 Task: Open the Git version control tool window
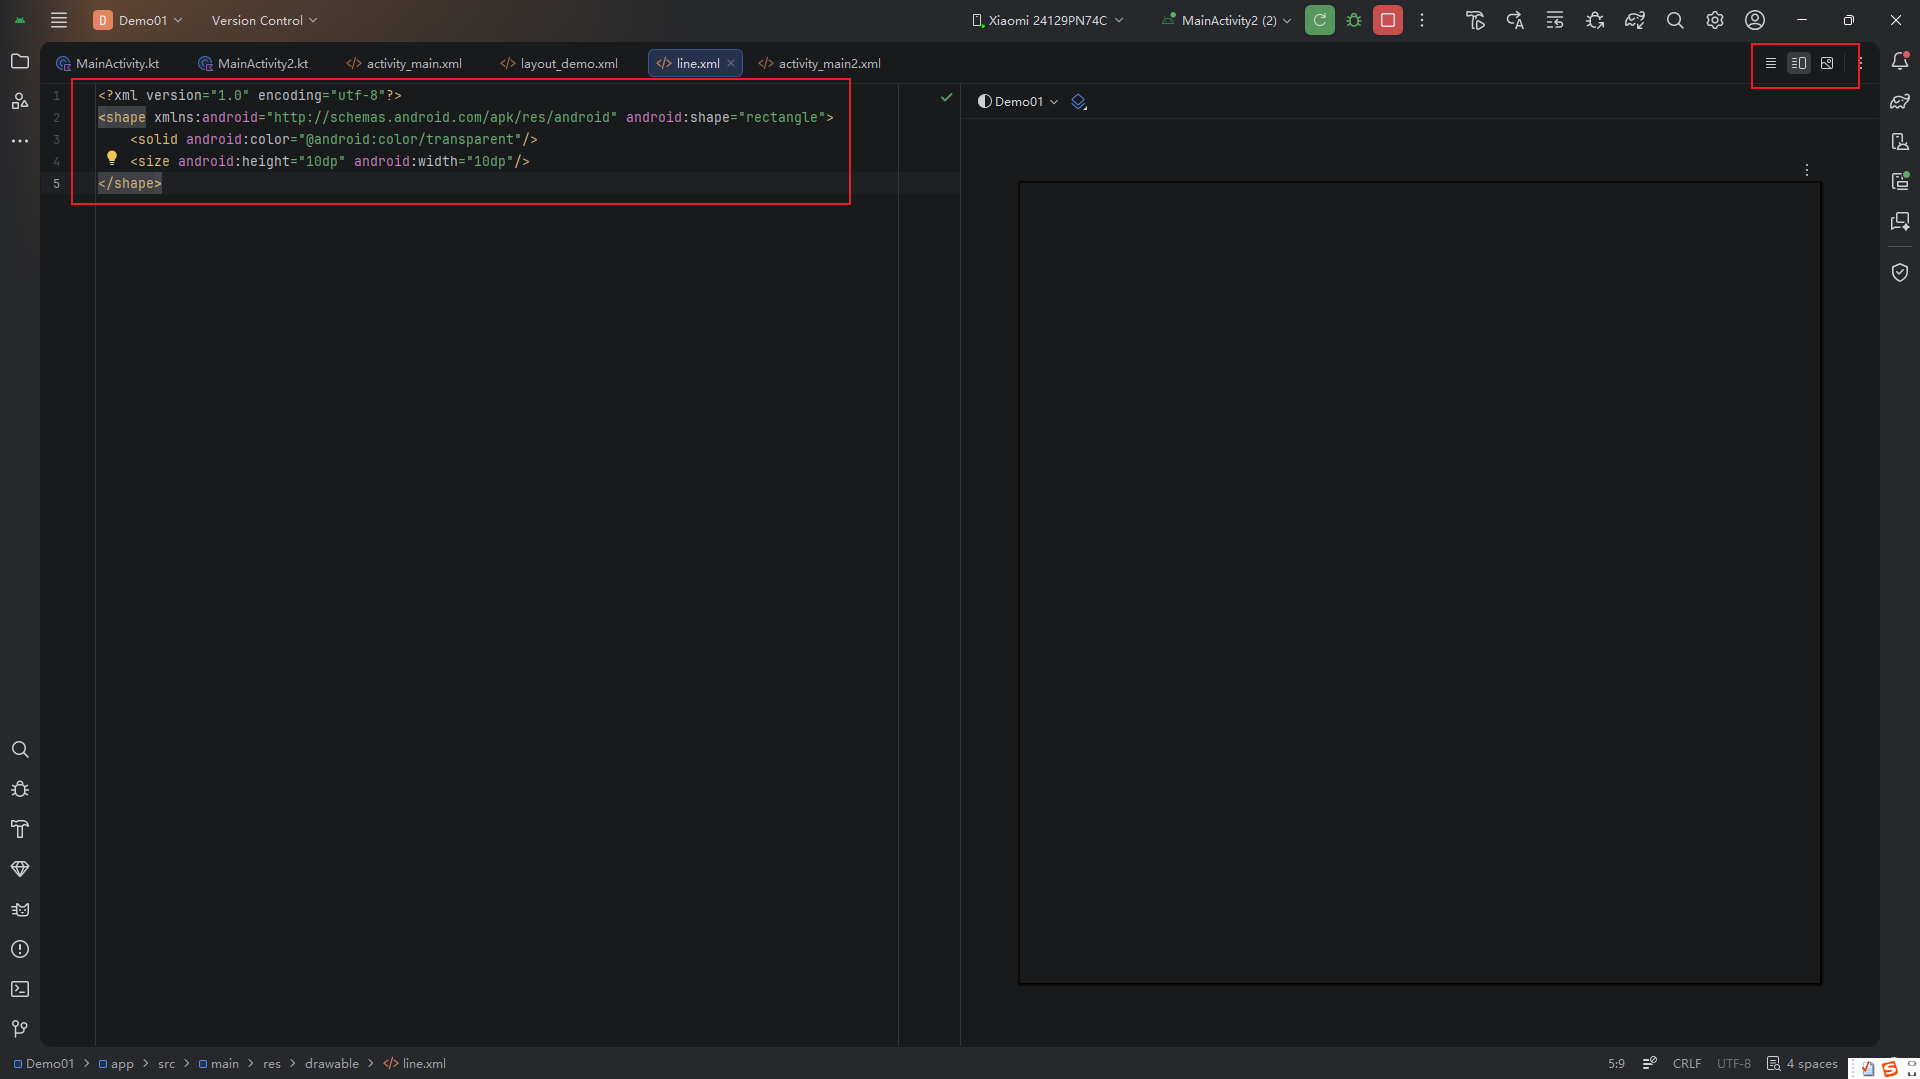point(20,1029)
